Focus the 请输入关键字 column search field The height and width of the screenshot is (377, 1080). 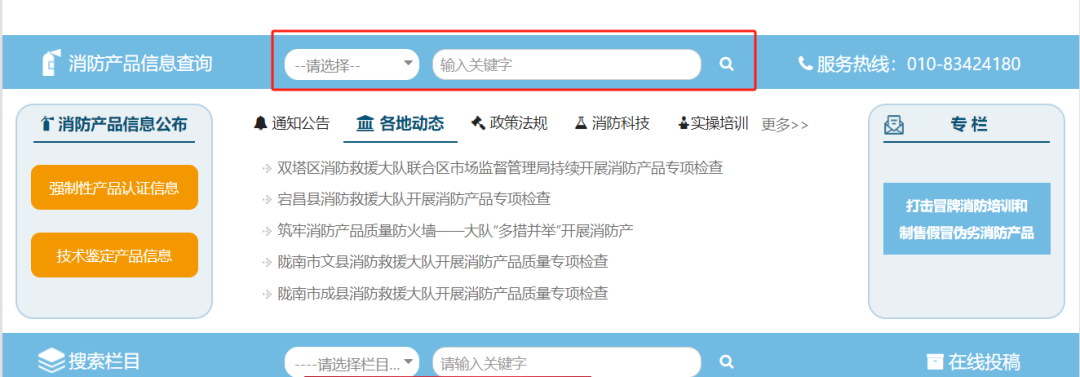(x=566, y=362)
